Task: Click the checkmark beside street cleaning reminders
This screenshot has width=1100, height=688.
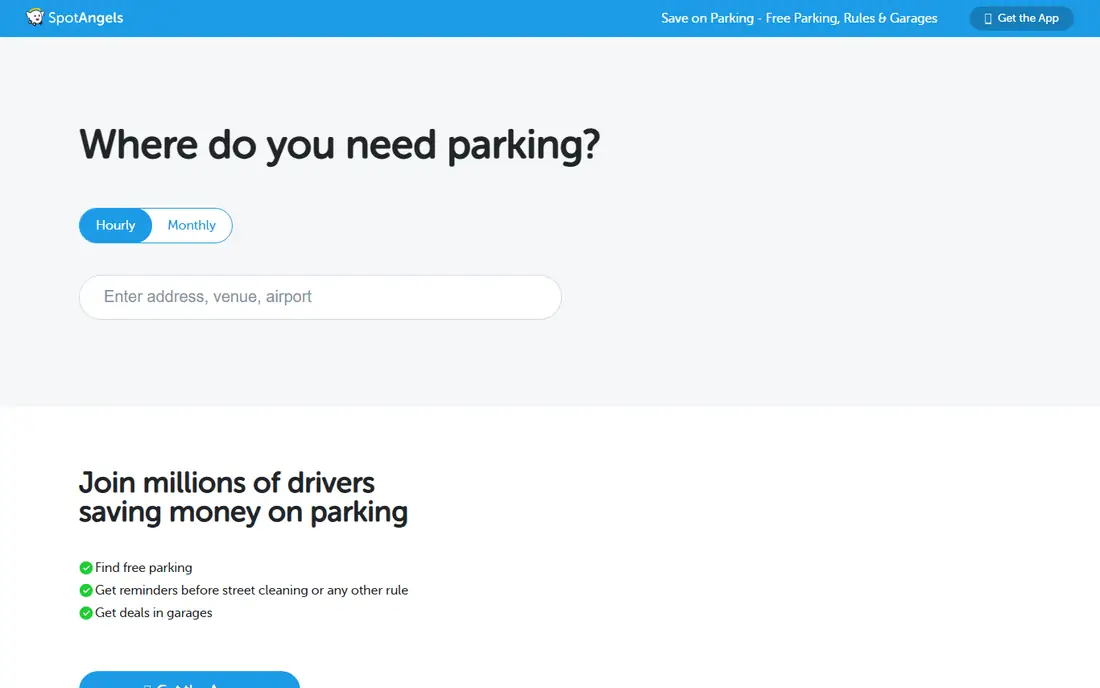Action: pos(86,591)
